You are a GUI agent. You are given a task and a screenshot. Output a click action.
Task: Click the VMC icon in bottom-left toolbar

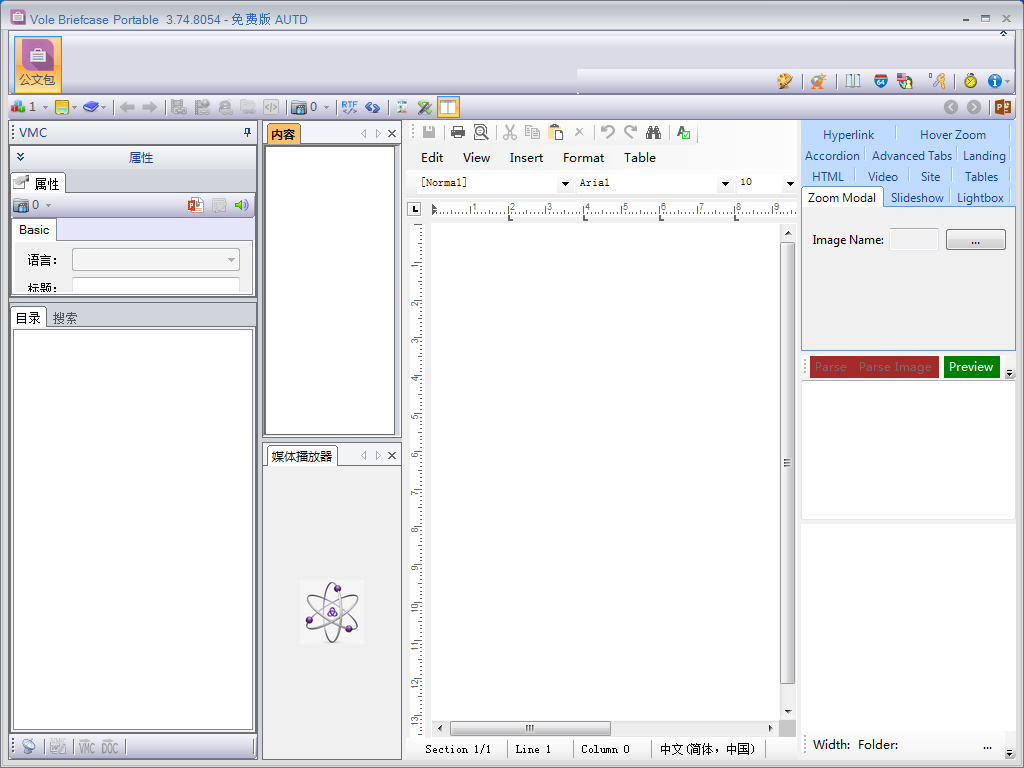click(x=87, y=746)
